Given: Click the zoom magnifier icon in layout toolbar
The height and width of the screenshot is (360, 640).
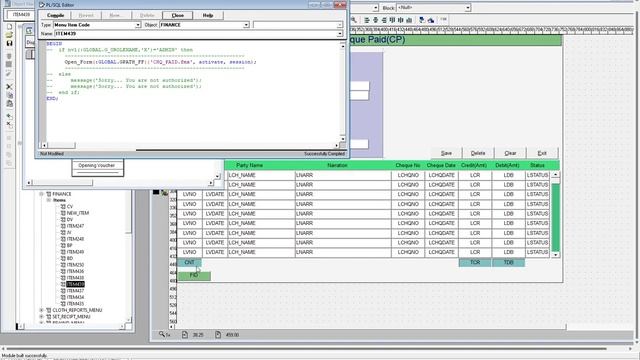Looking at the screenshot, I should tap(354, 20).
